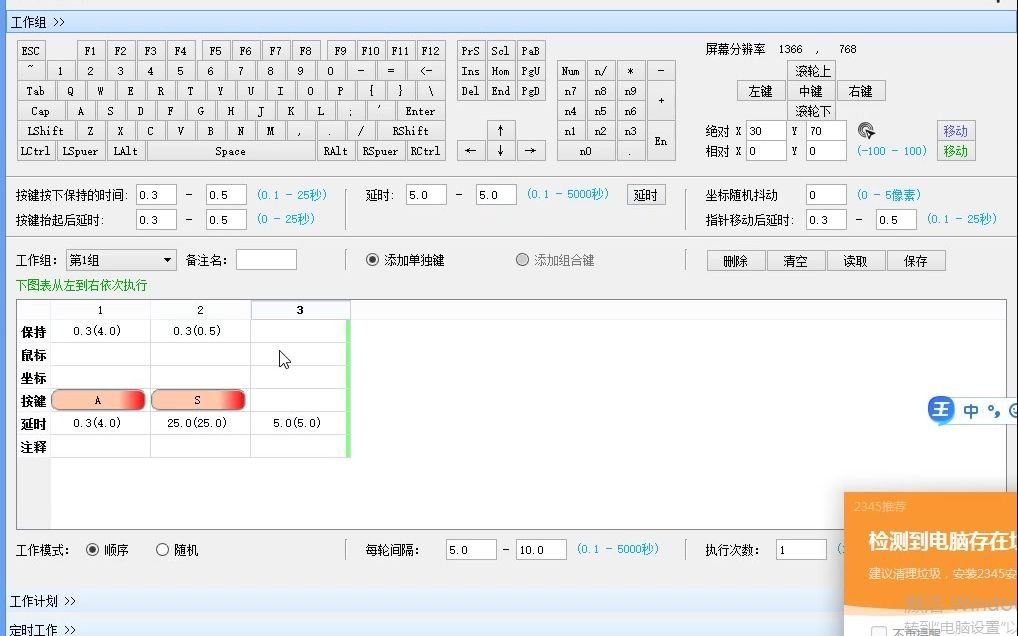This screenshot has height=636, width=1018.
Task: Click the F5 key on the virtual keyboard
Action: click(x=215, y=50)
